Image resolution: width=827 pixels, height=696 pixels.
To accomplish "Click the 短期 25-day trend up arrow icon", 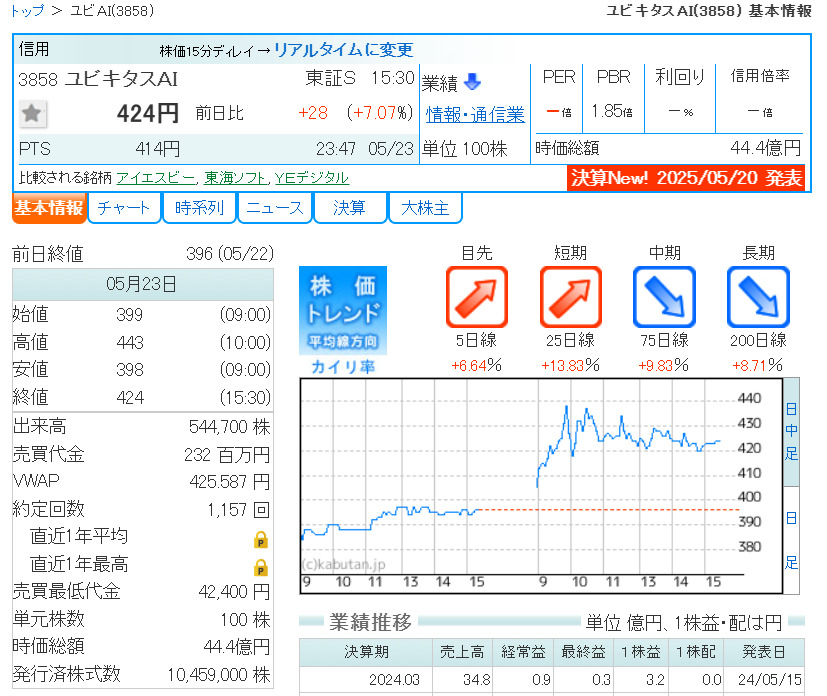I will tap(570, 297).
